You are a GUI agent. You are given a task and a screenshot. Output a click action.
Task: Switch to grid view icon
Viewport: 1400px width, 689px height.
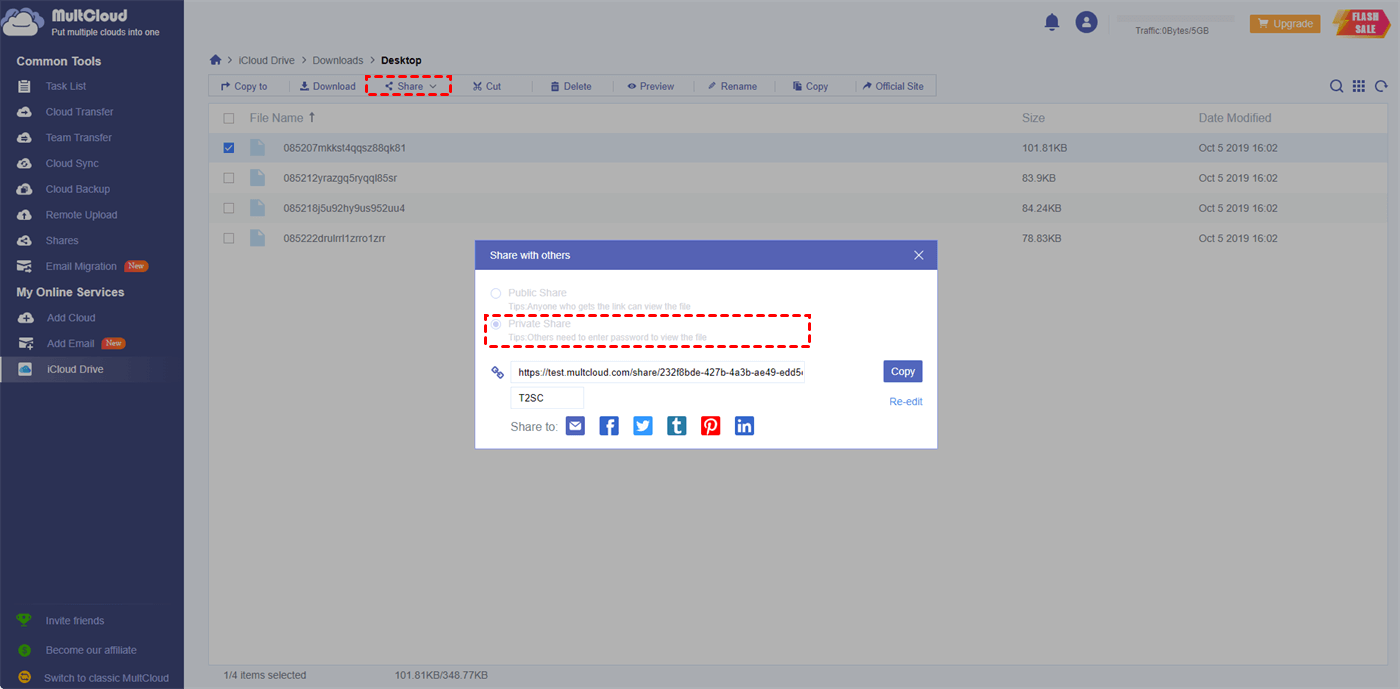[1359, 86]
